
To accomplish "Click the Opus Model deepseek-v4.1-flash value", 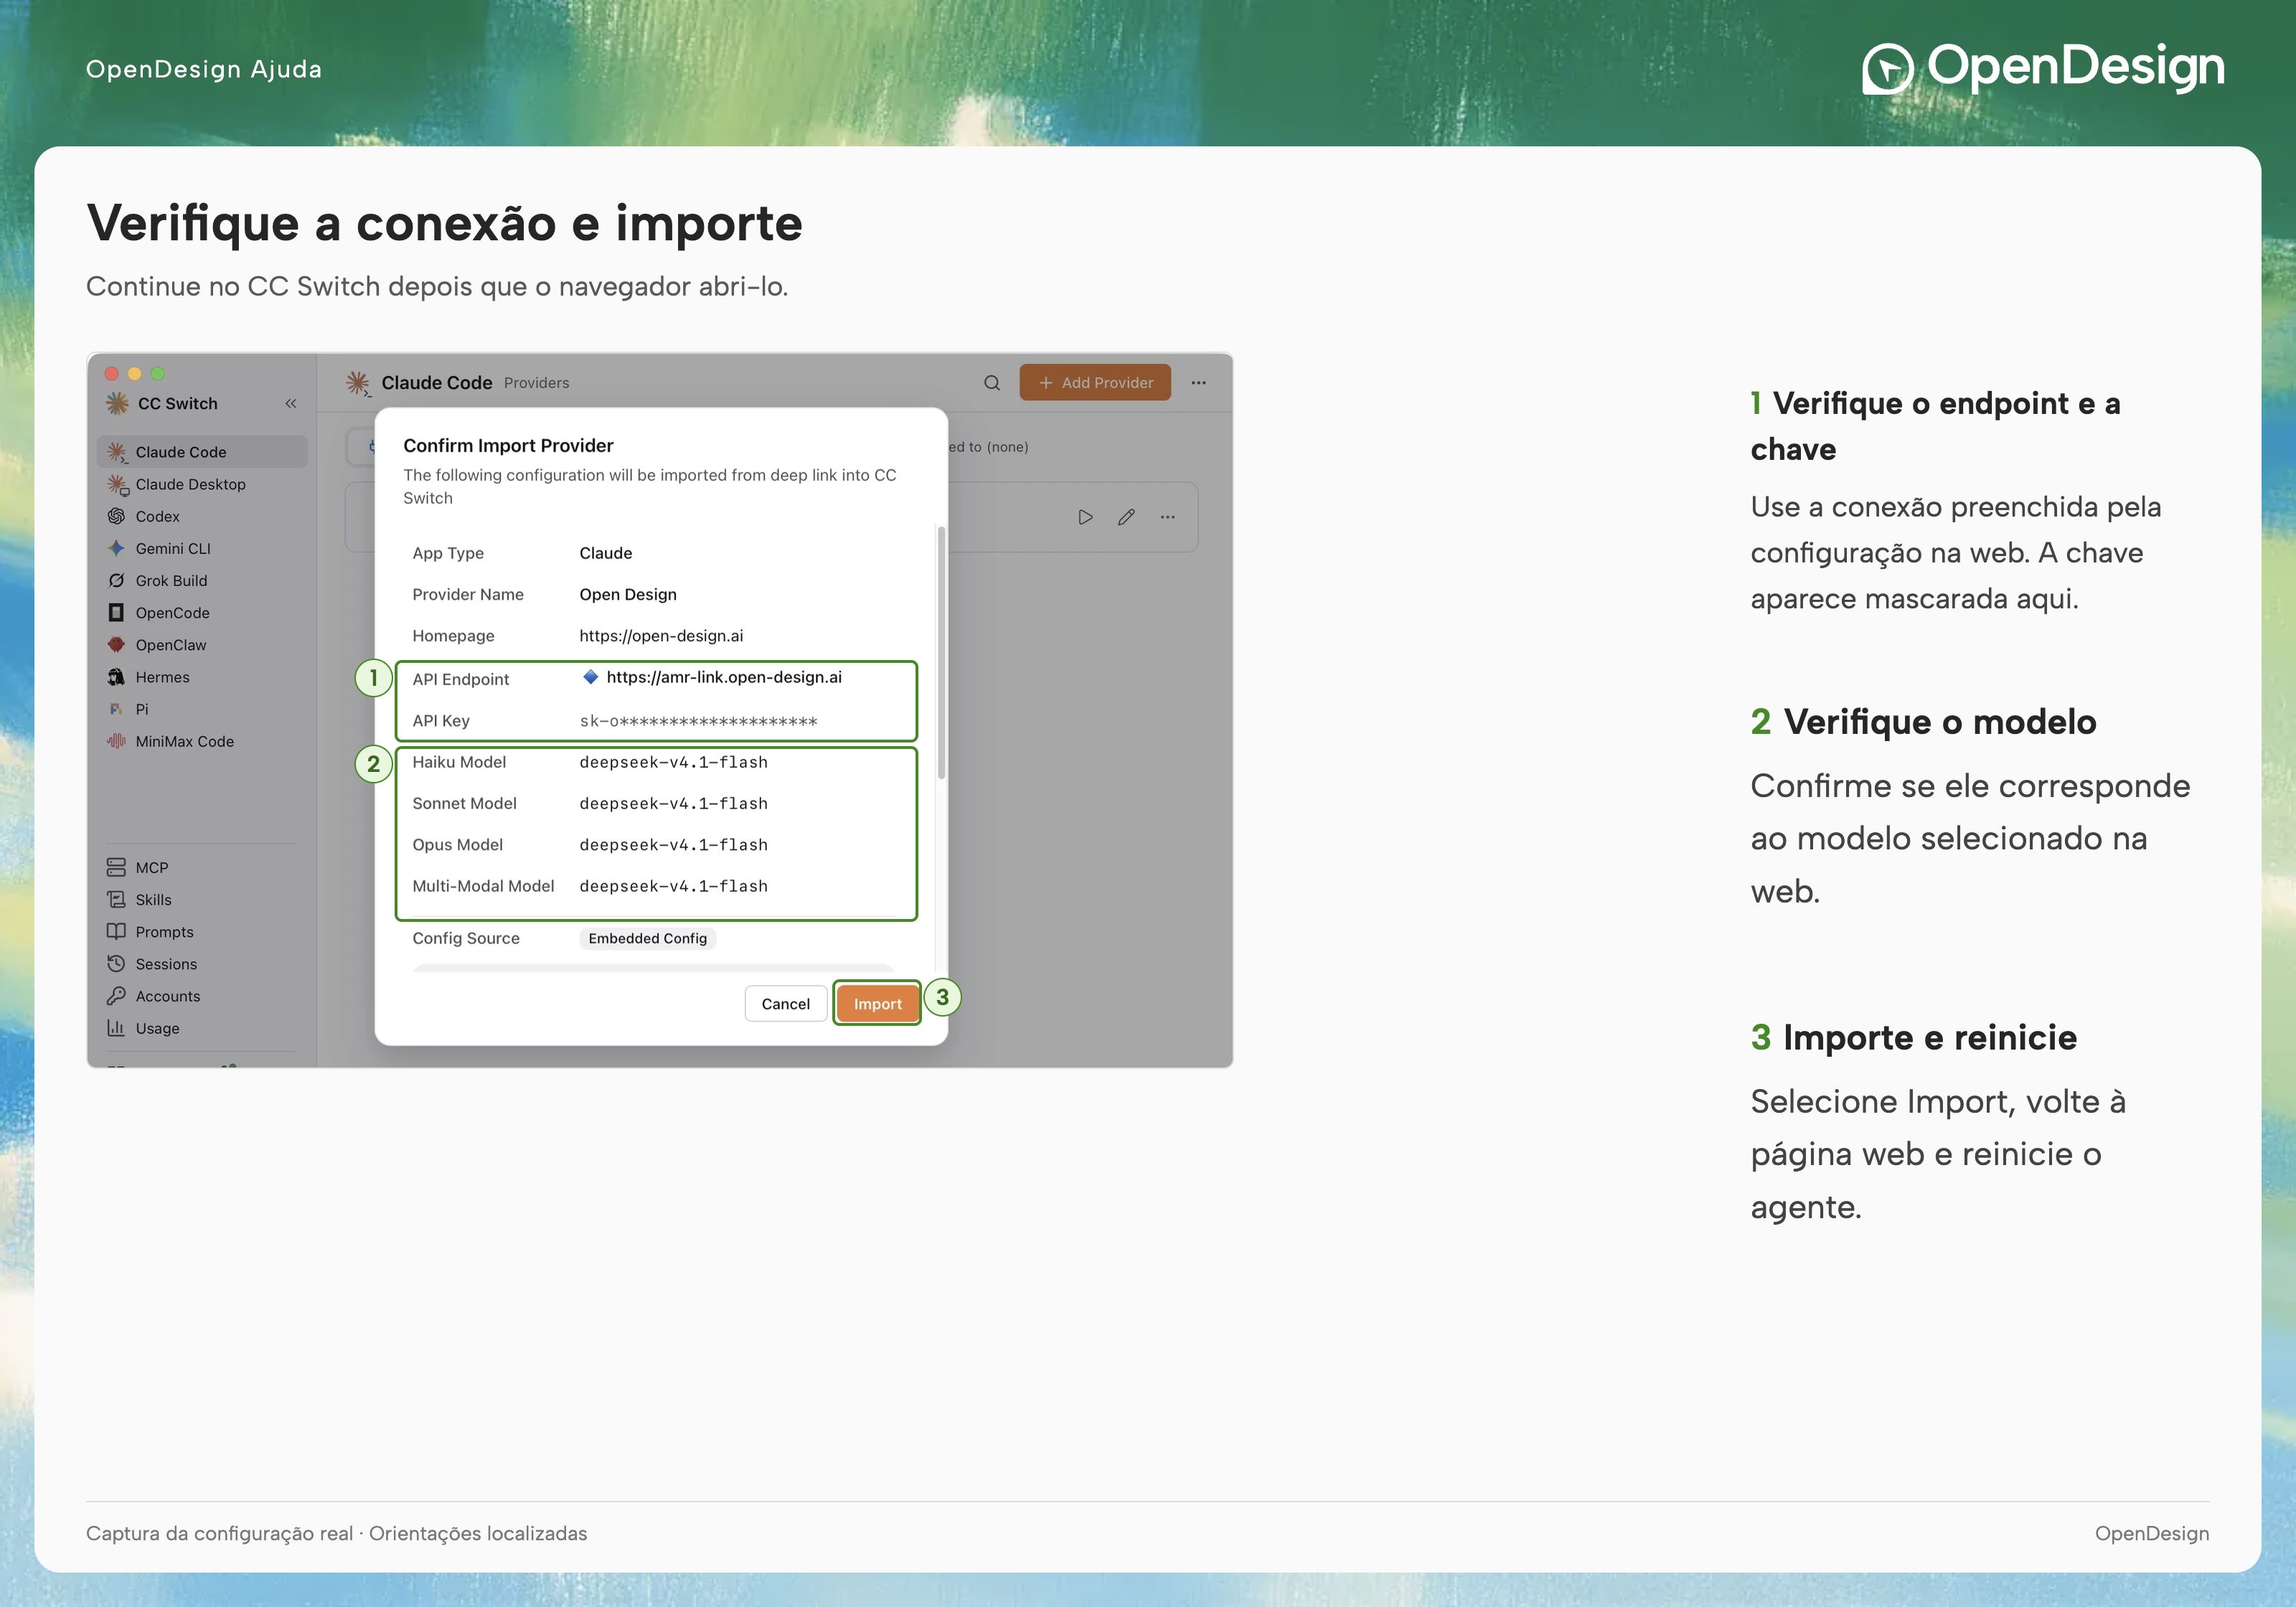I will 674,845.
